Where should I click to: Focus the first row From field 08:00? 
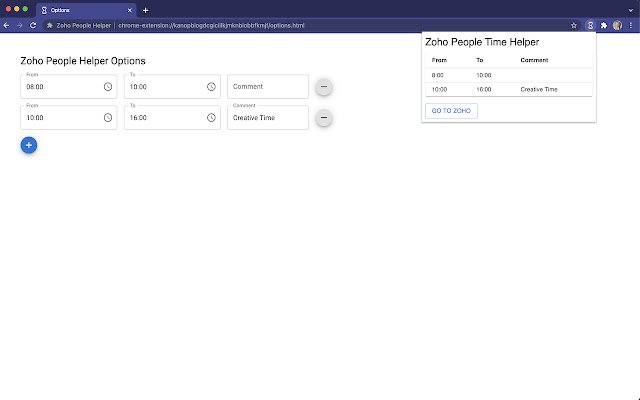tap(69, 87)
